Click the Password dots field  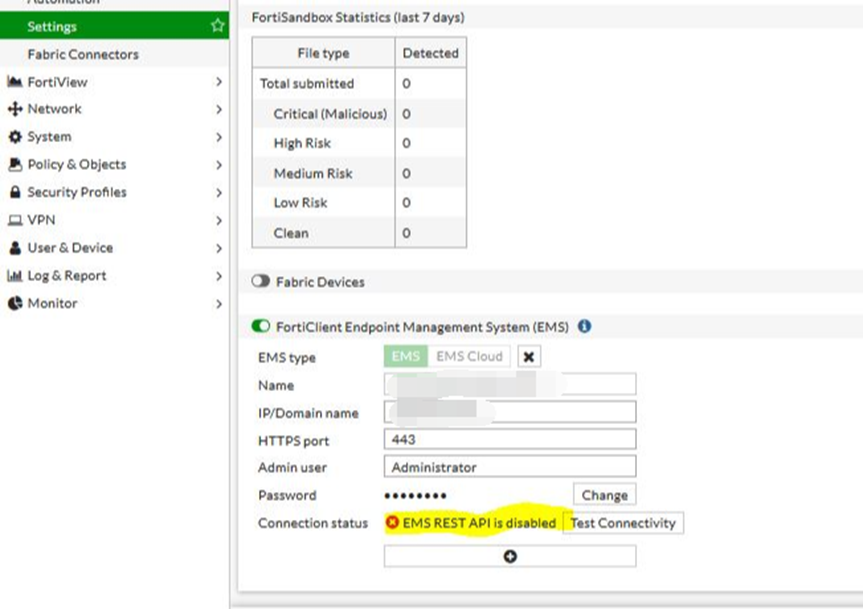point(416,496)
